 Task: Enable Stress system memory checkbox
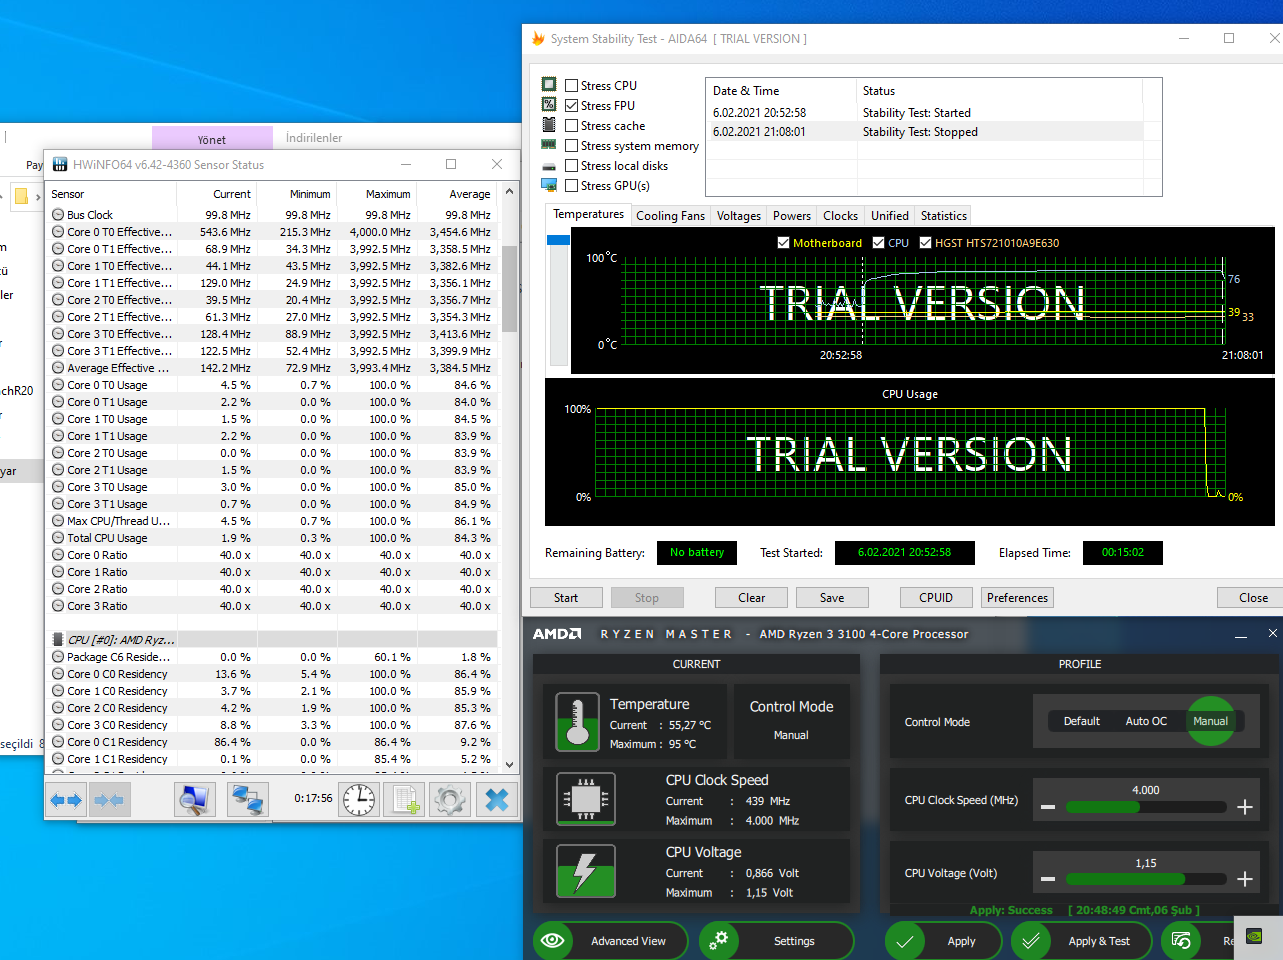tap(572, 146)
